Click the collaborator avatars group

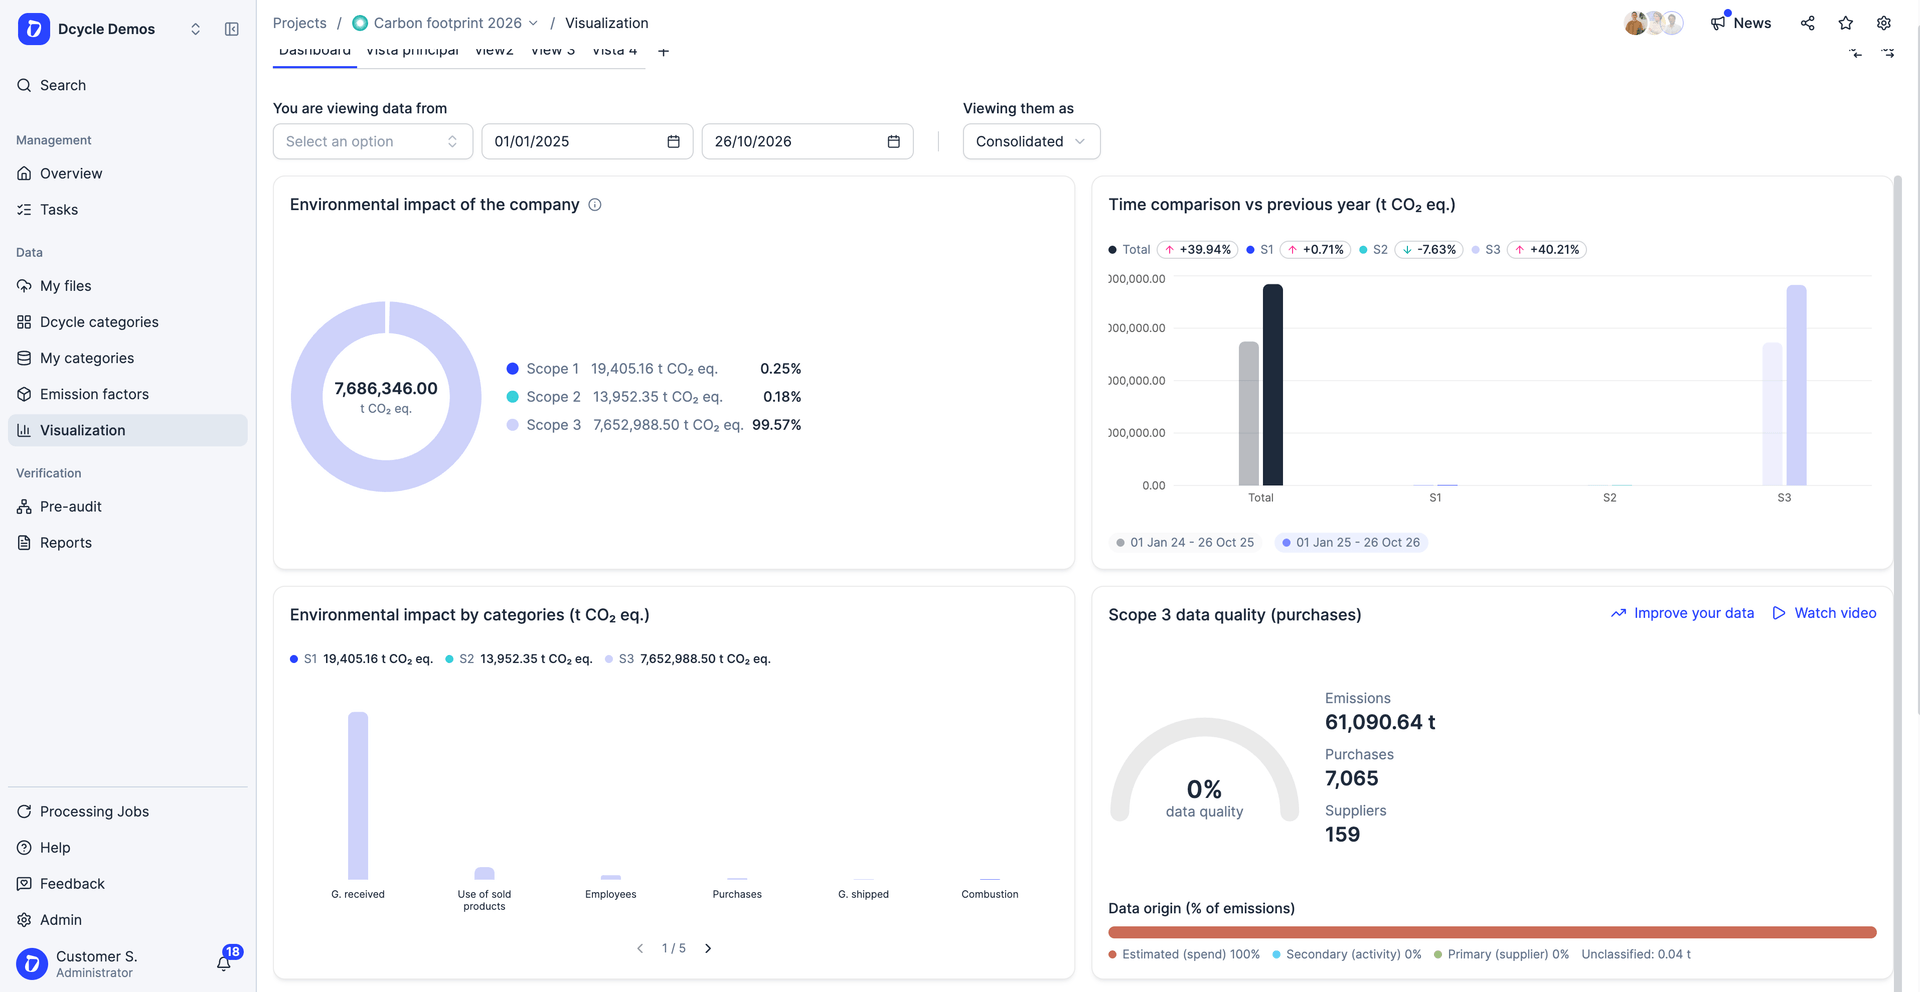[x=1654, y=23]
